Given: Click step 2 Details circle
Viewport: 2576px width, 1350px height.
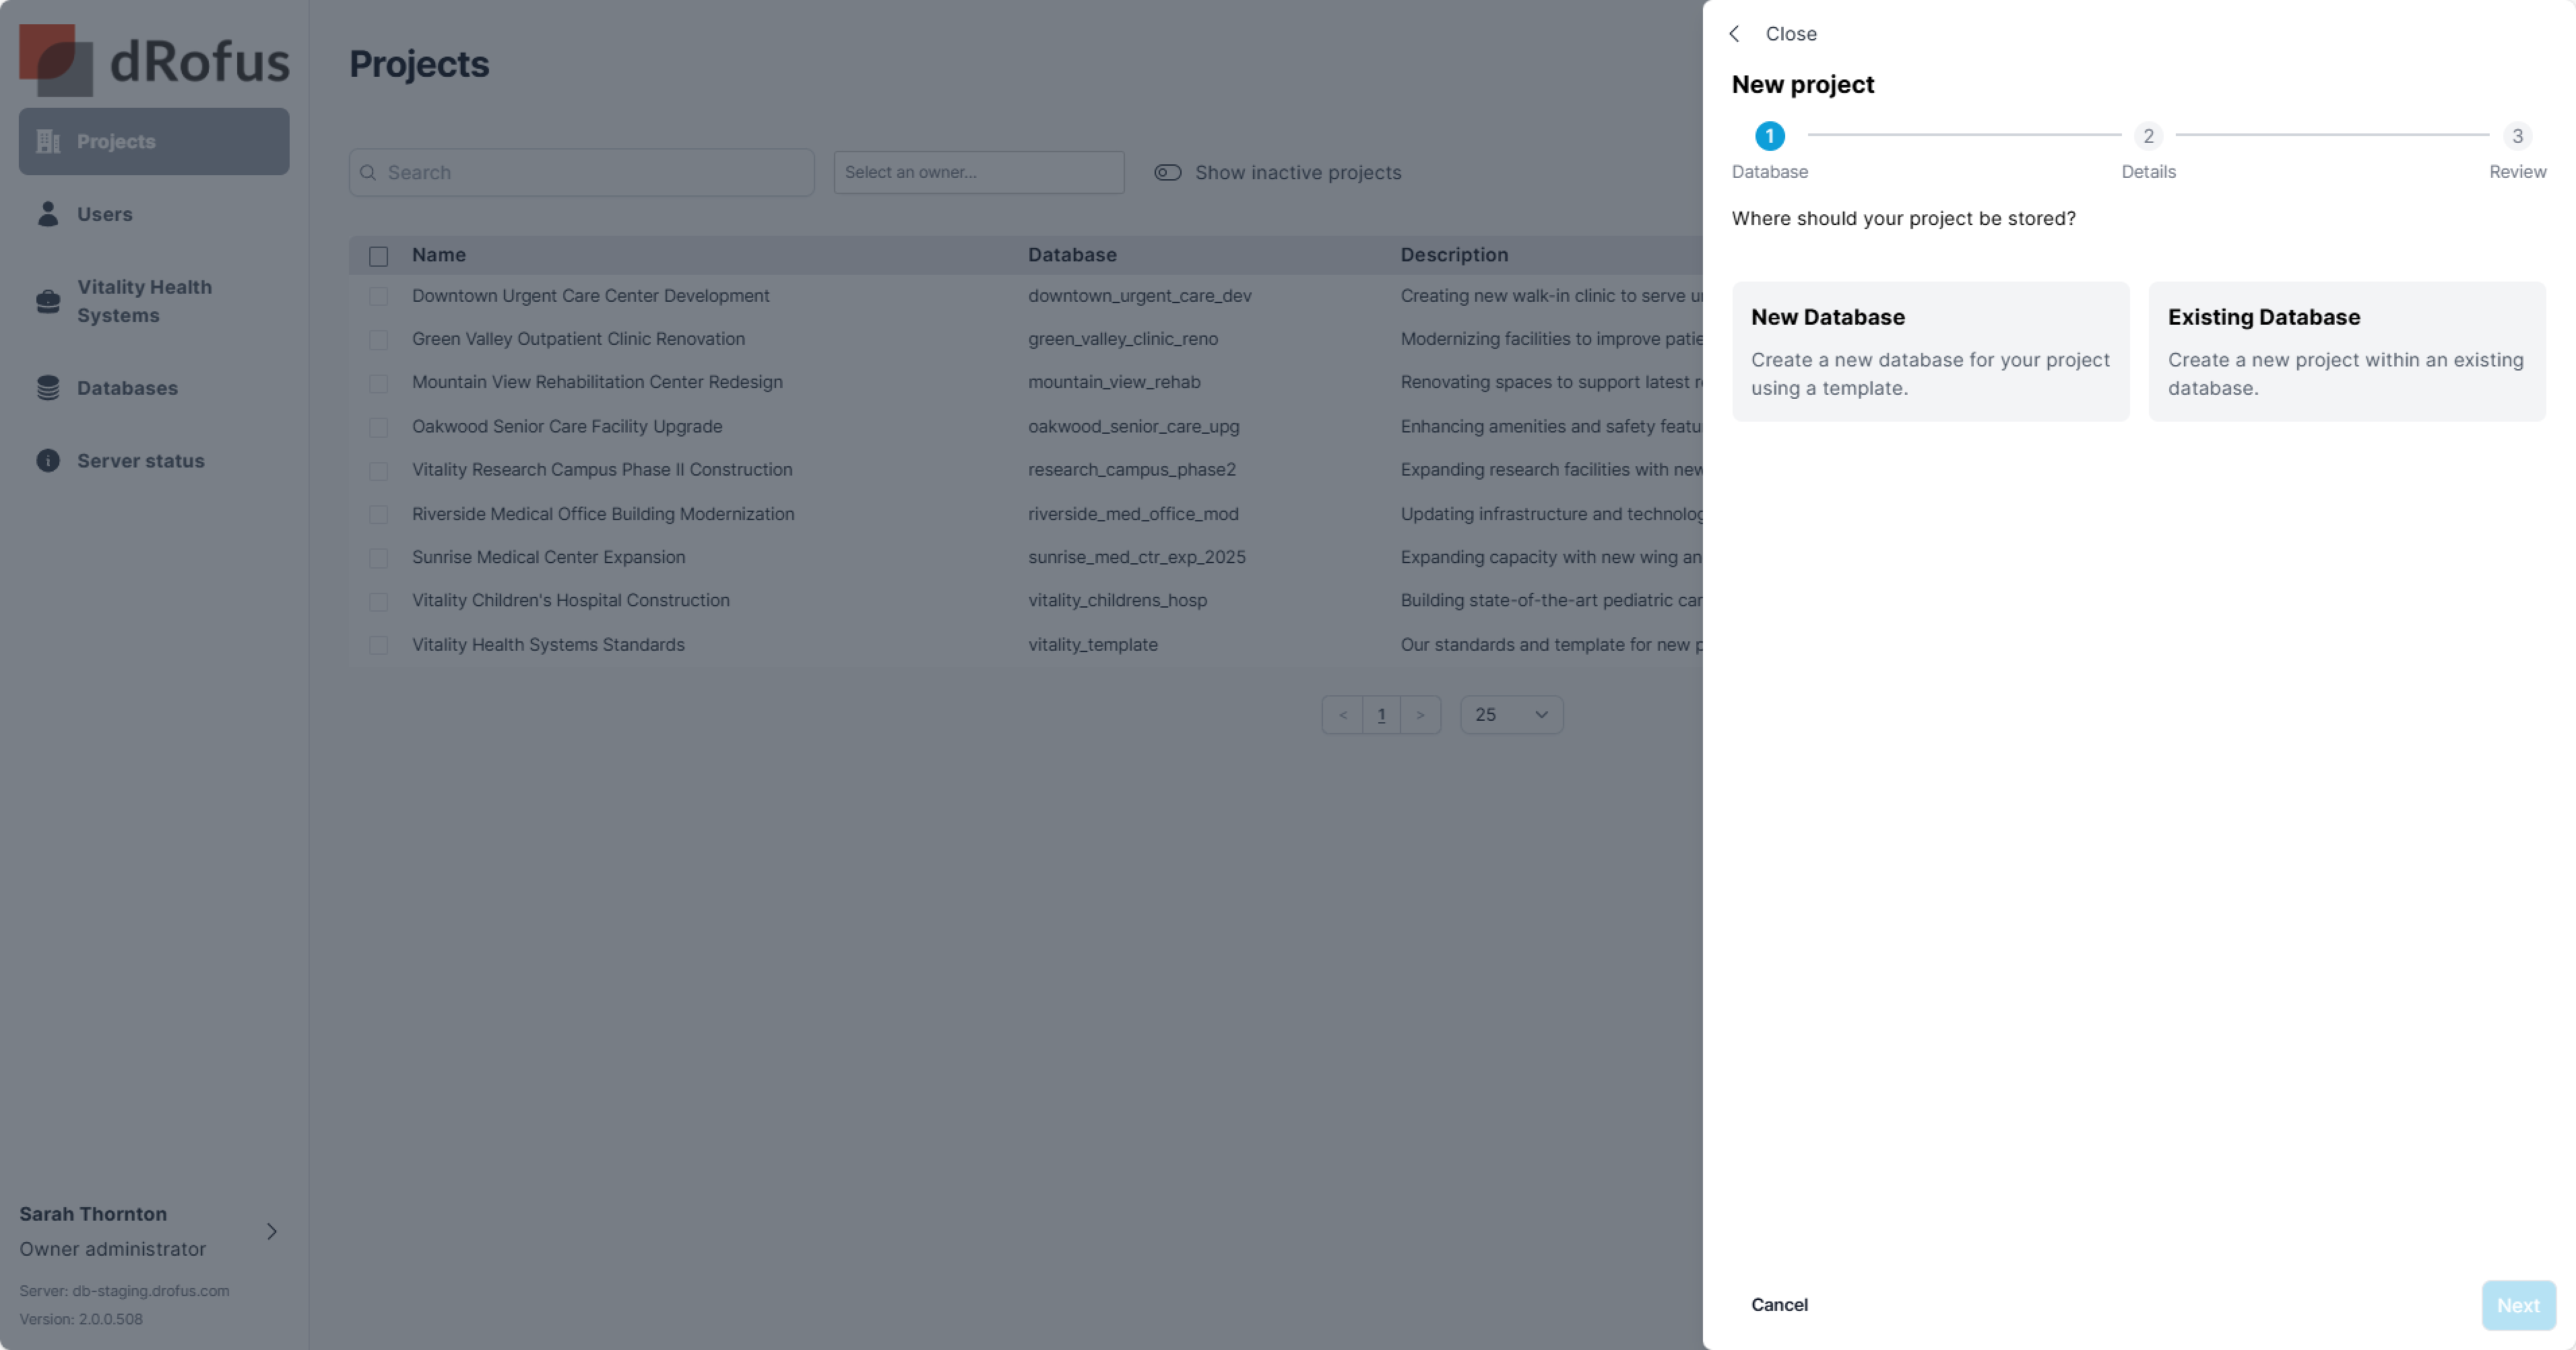Looking at the screenshot, I should click(x=2148, y=135).
